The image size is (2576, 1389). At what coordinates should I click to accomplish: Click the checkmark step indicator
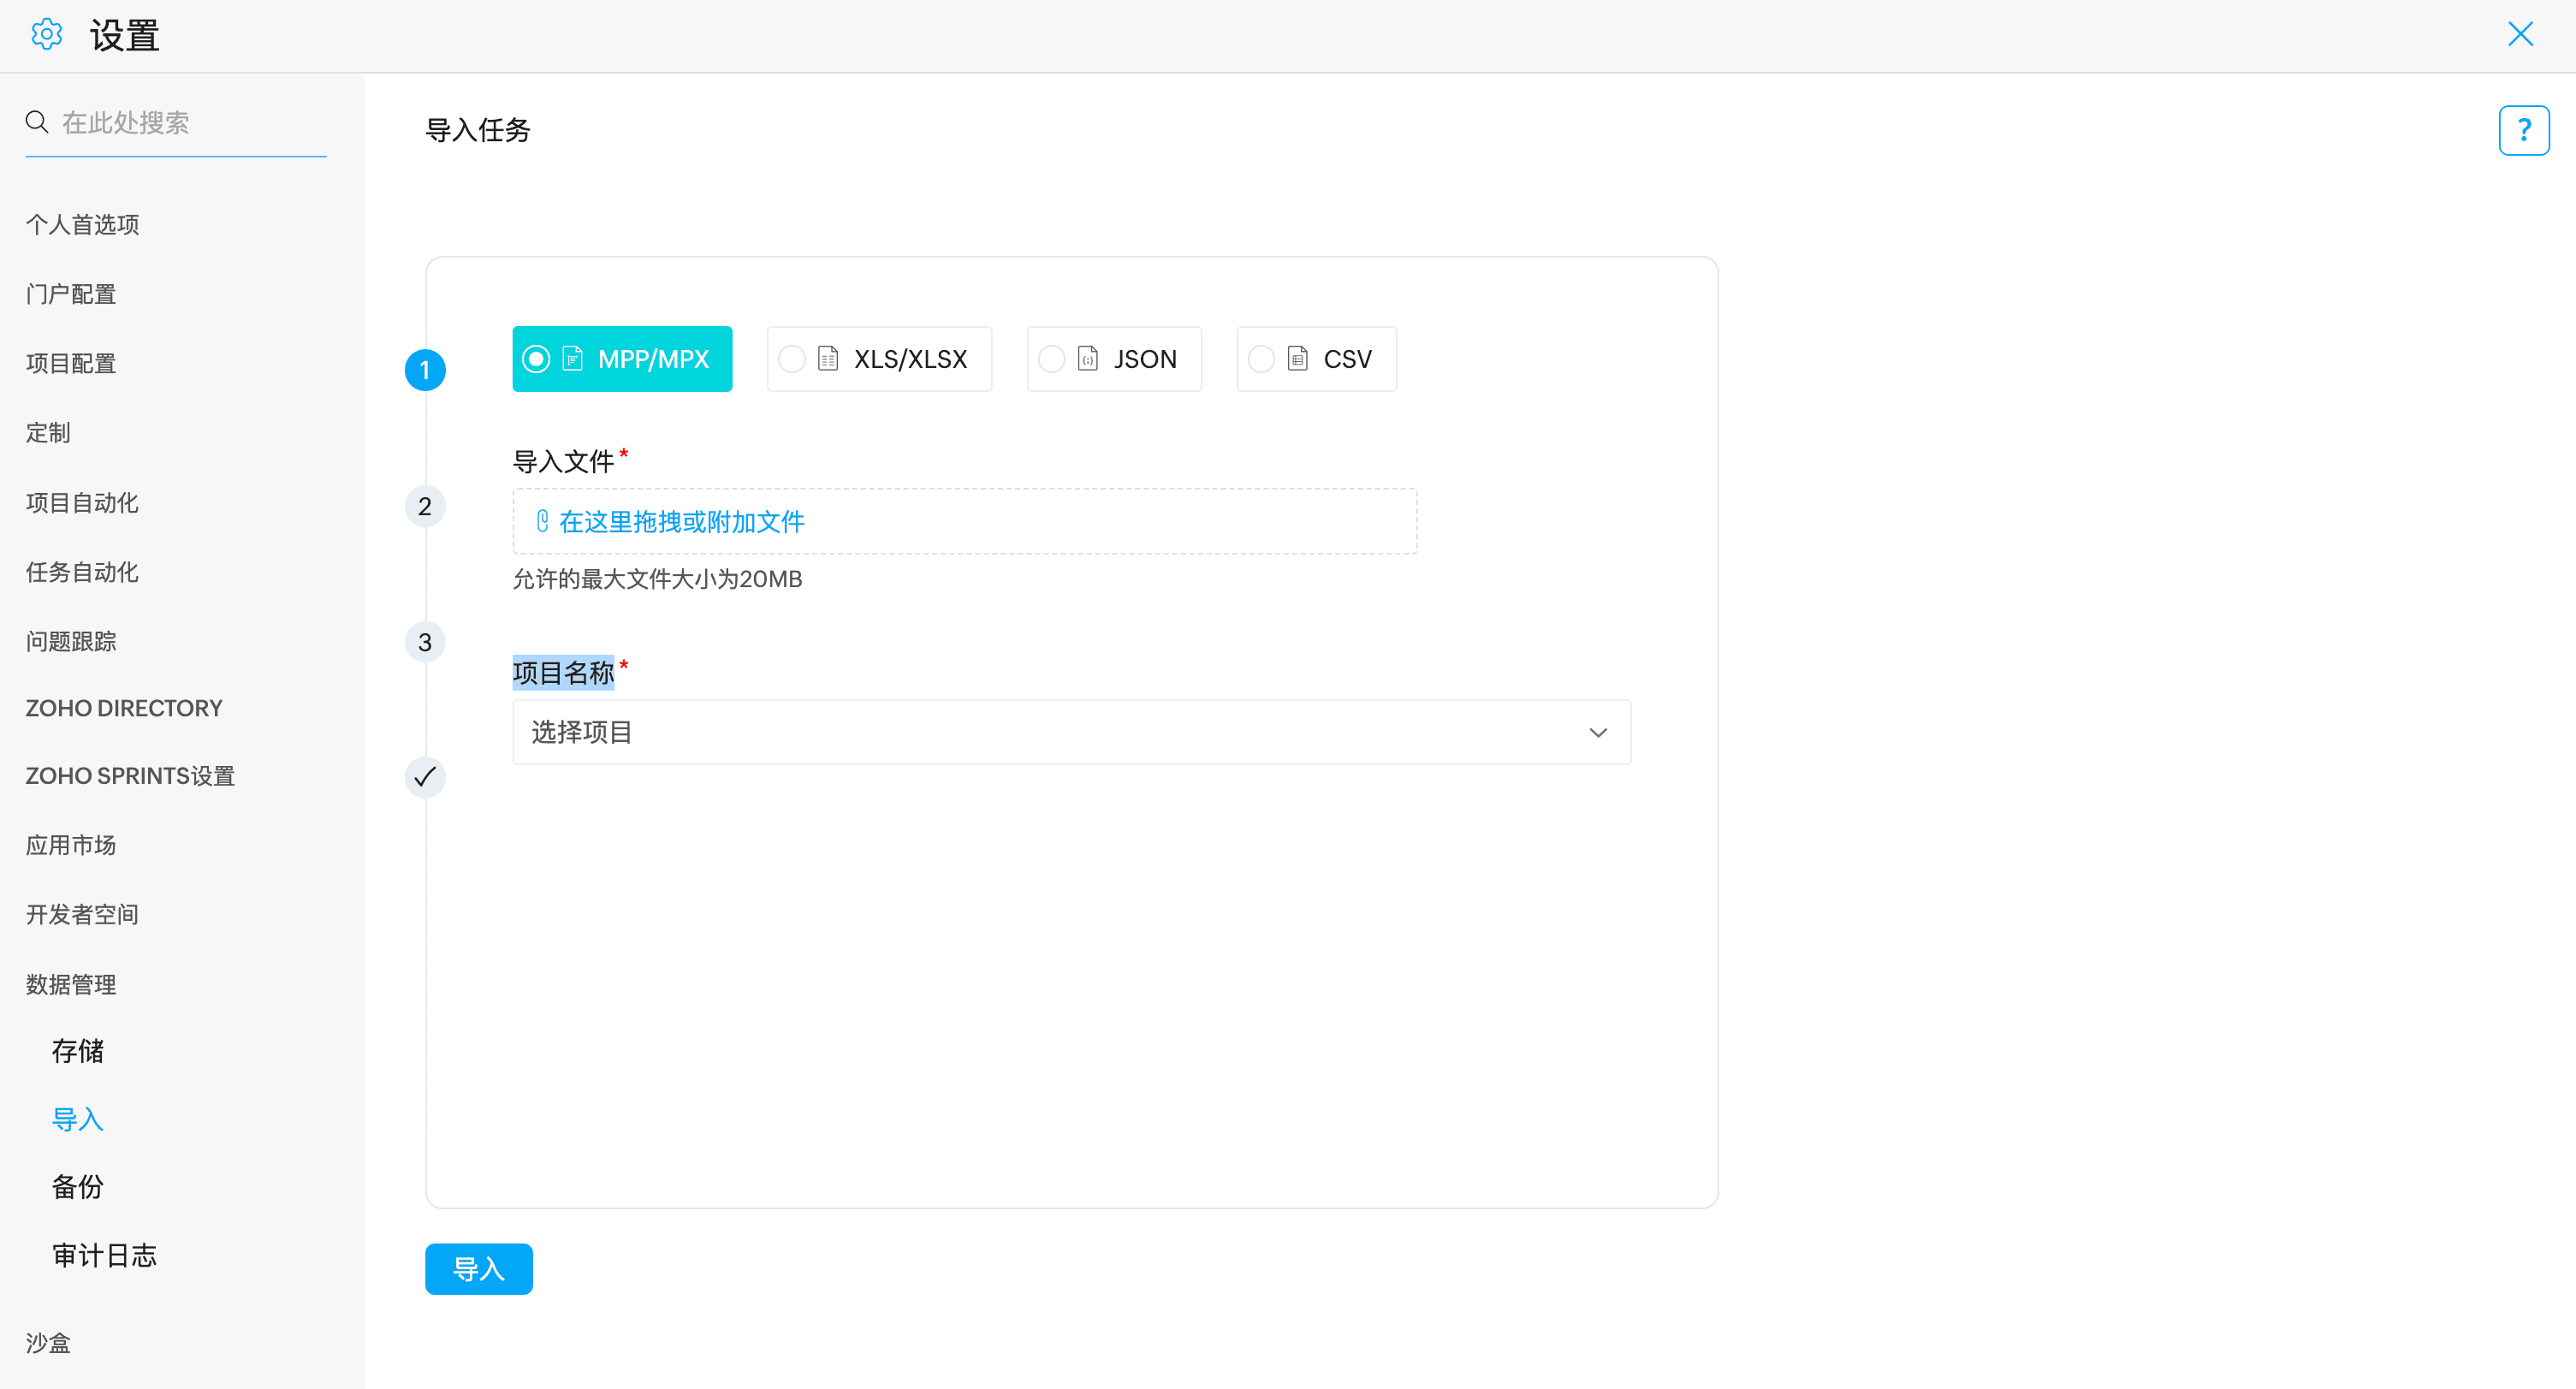click(424, 777)
